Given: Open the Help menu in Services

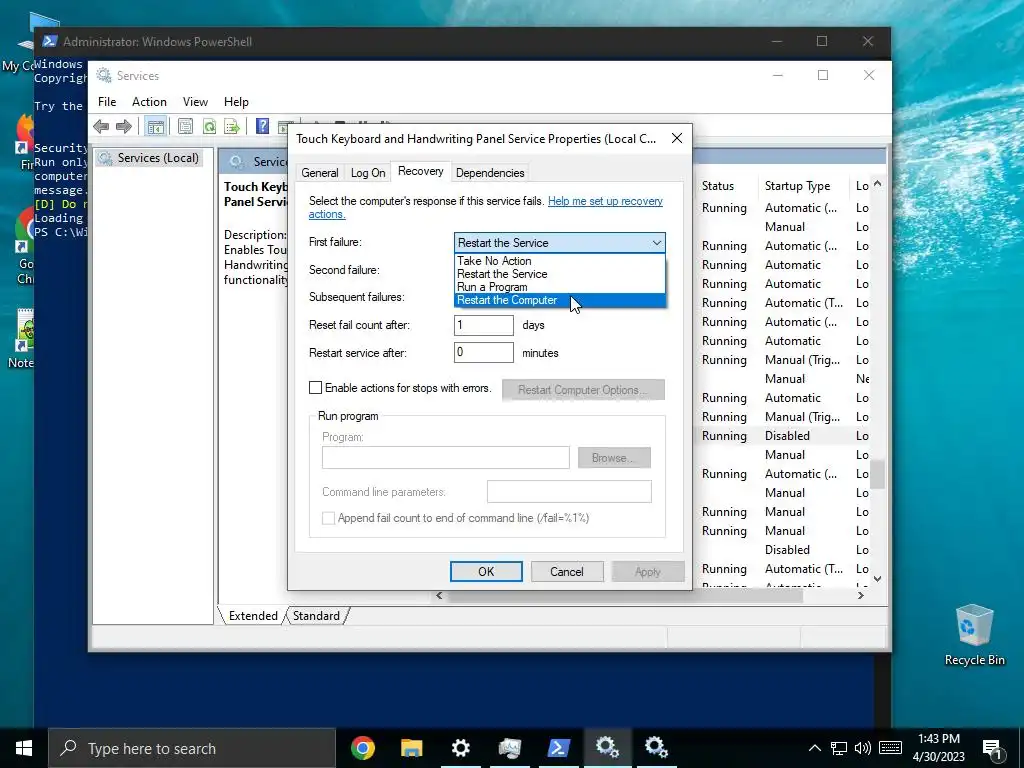Looking at the screenshot, I should point(236,102).
